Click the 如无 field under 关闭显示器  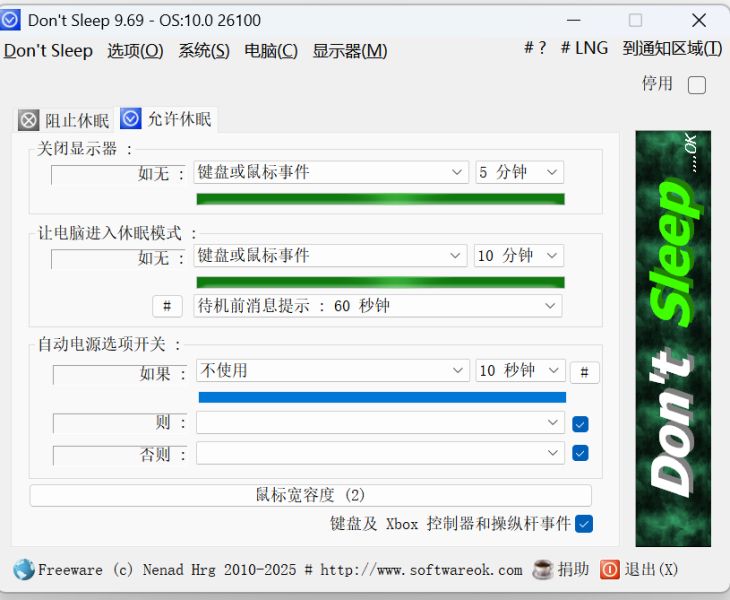(x=119, y=175)
